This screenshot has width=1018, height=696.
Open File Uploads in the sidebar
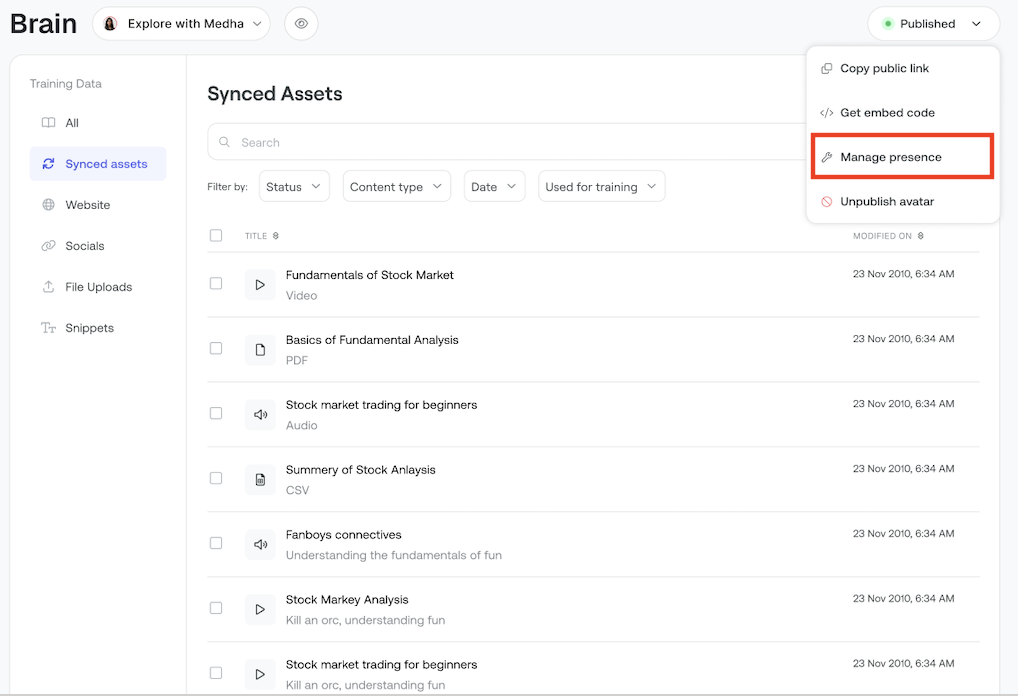coord(98,287)
